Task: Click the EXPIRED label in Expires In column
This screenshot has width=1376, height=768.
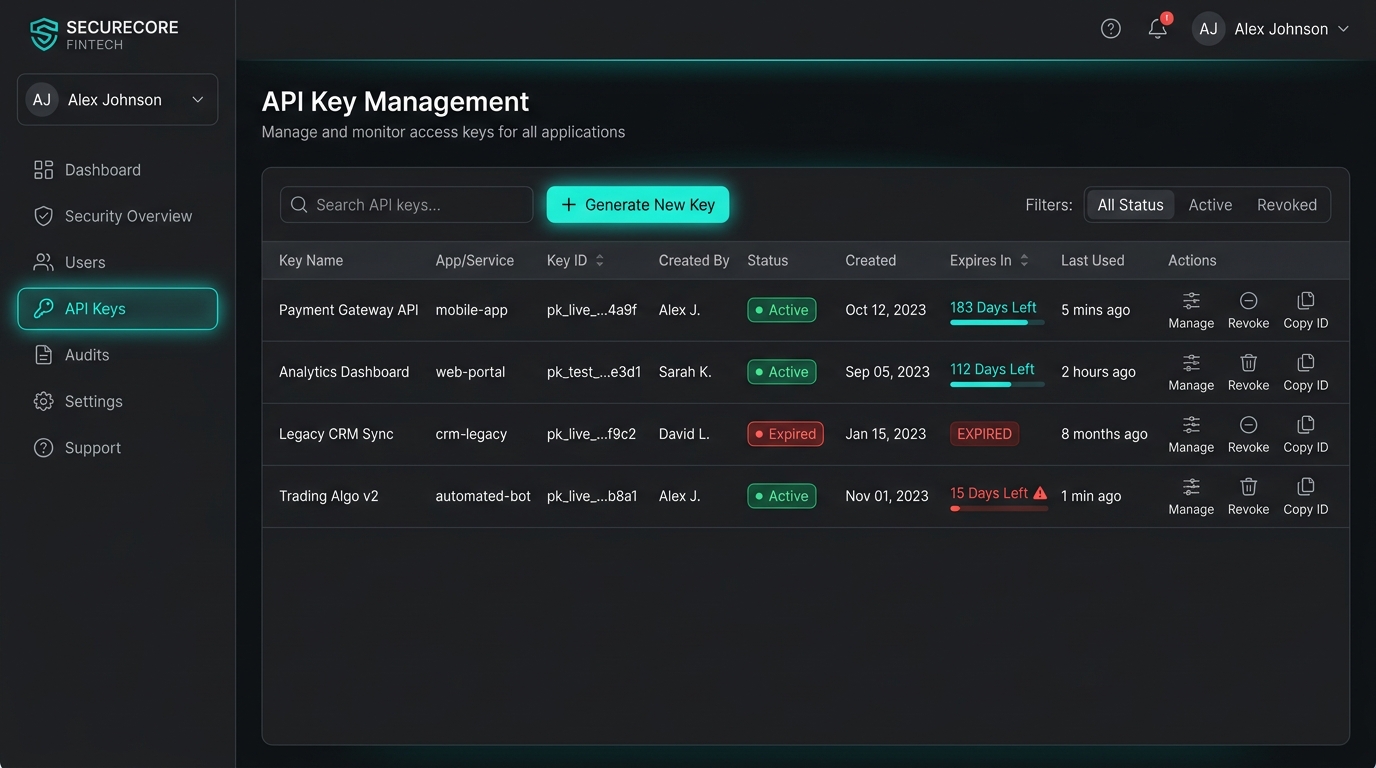Action: pos(984,434)
